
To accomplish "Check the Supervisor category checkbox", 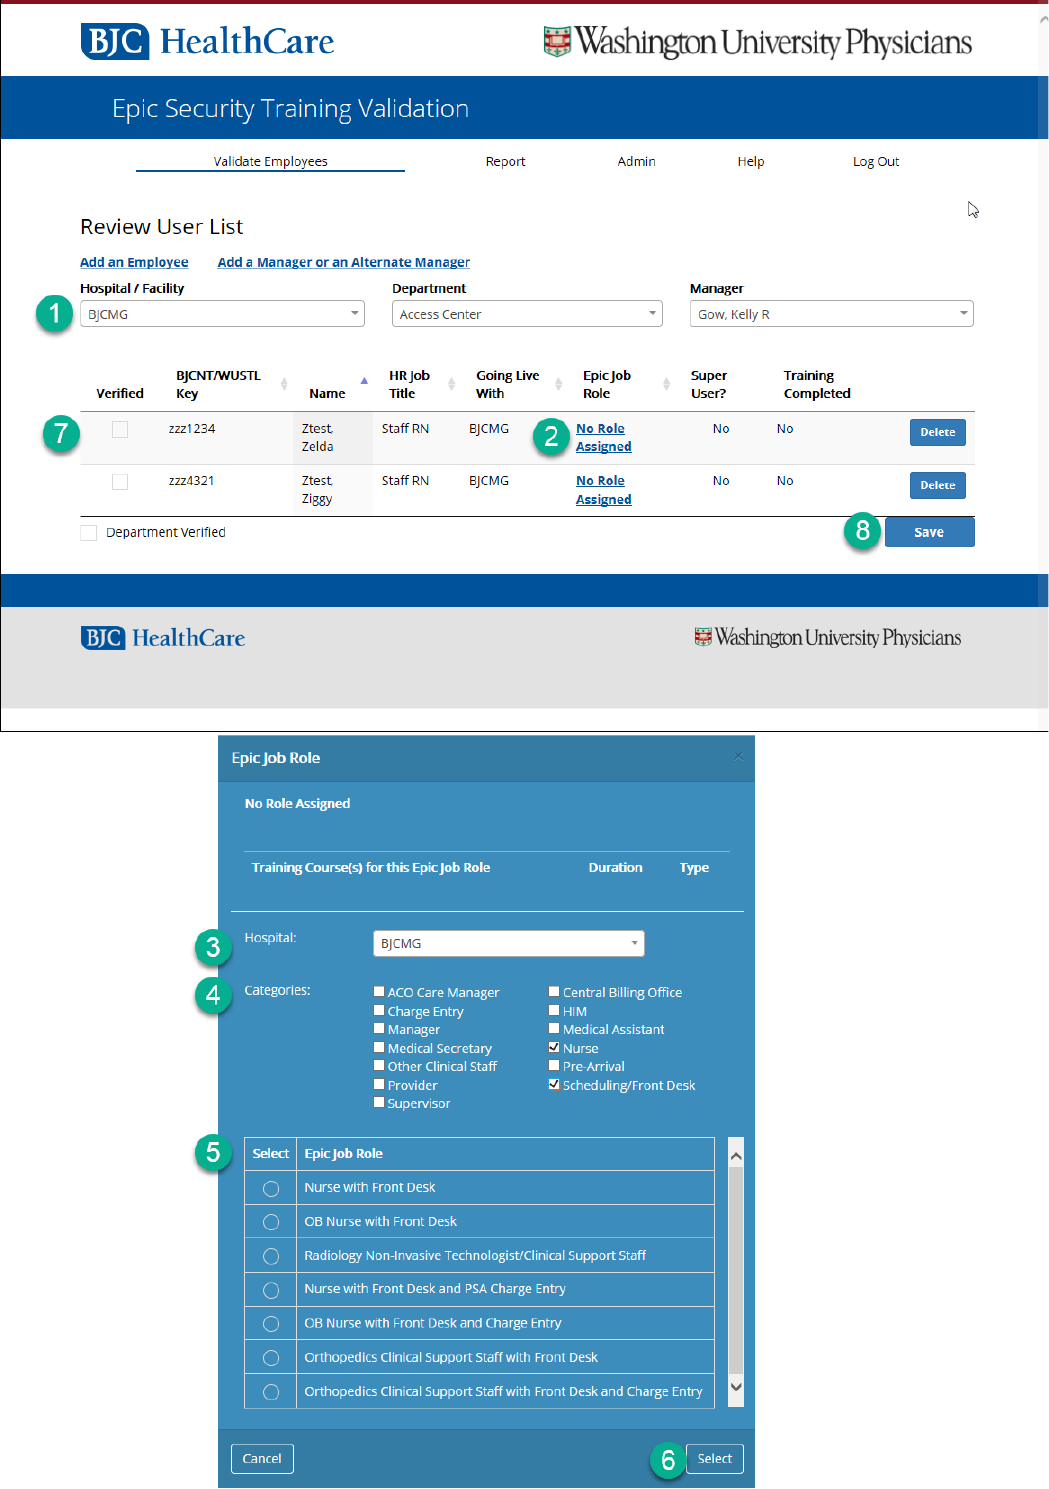I will point(379,1103).
